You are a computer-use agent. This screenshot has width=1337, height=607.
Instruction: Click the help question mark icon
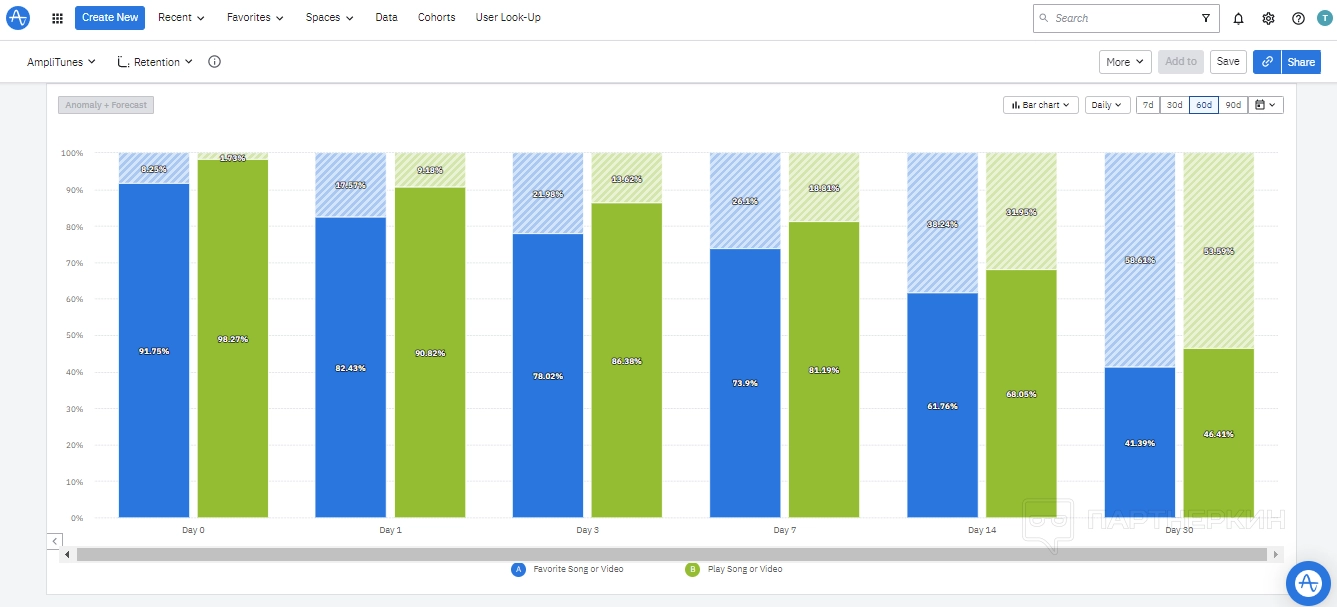[1298, 18]
